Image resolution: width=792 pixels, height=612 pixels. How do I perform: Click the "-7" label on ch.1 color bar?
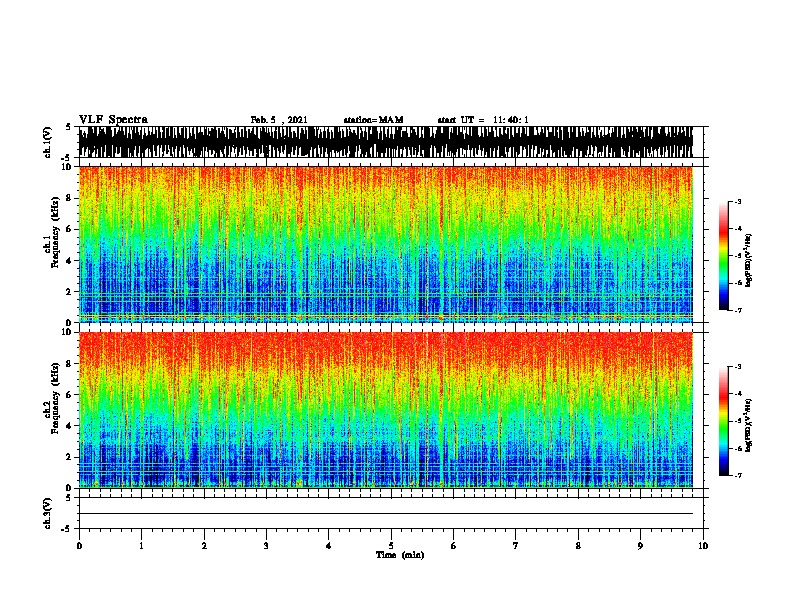(x=737, y=310)
